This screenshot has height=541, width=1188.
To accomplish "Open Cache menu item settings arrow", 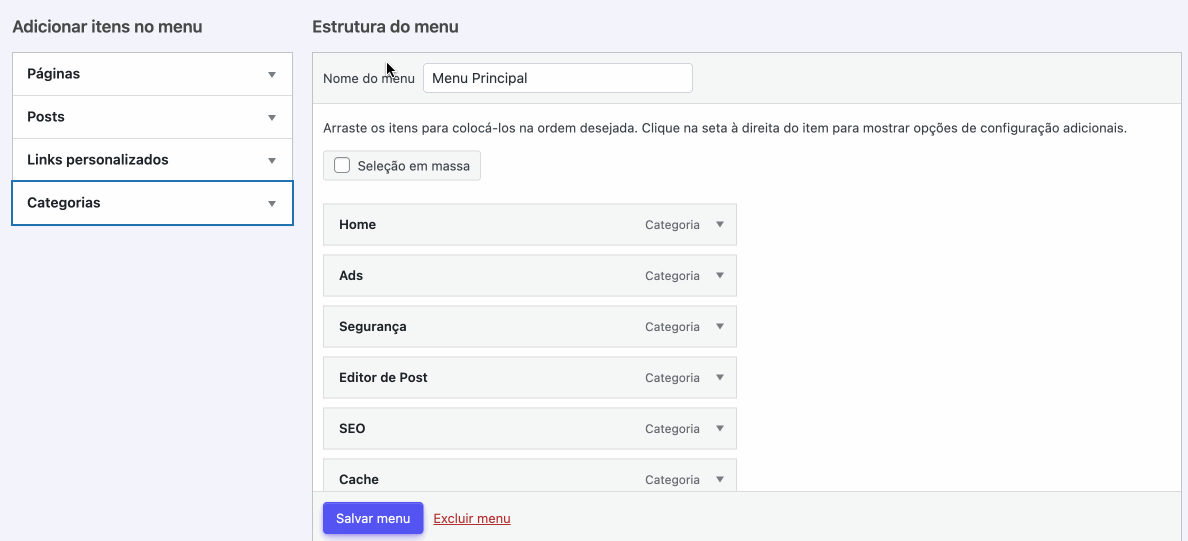I will pos(720,479).
